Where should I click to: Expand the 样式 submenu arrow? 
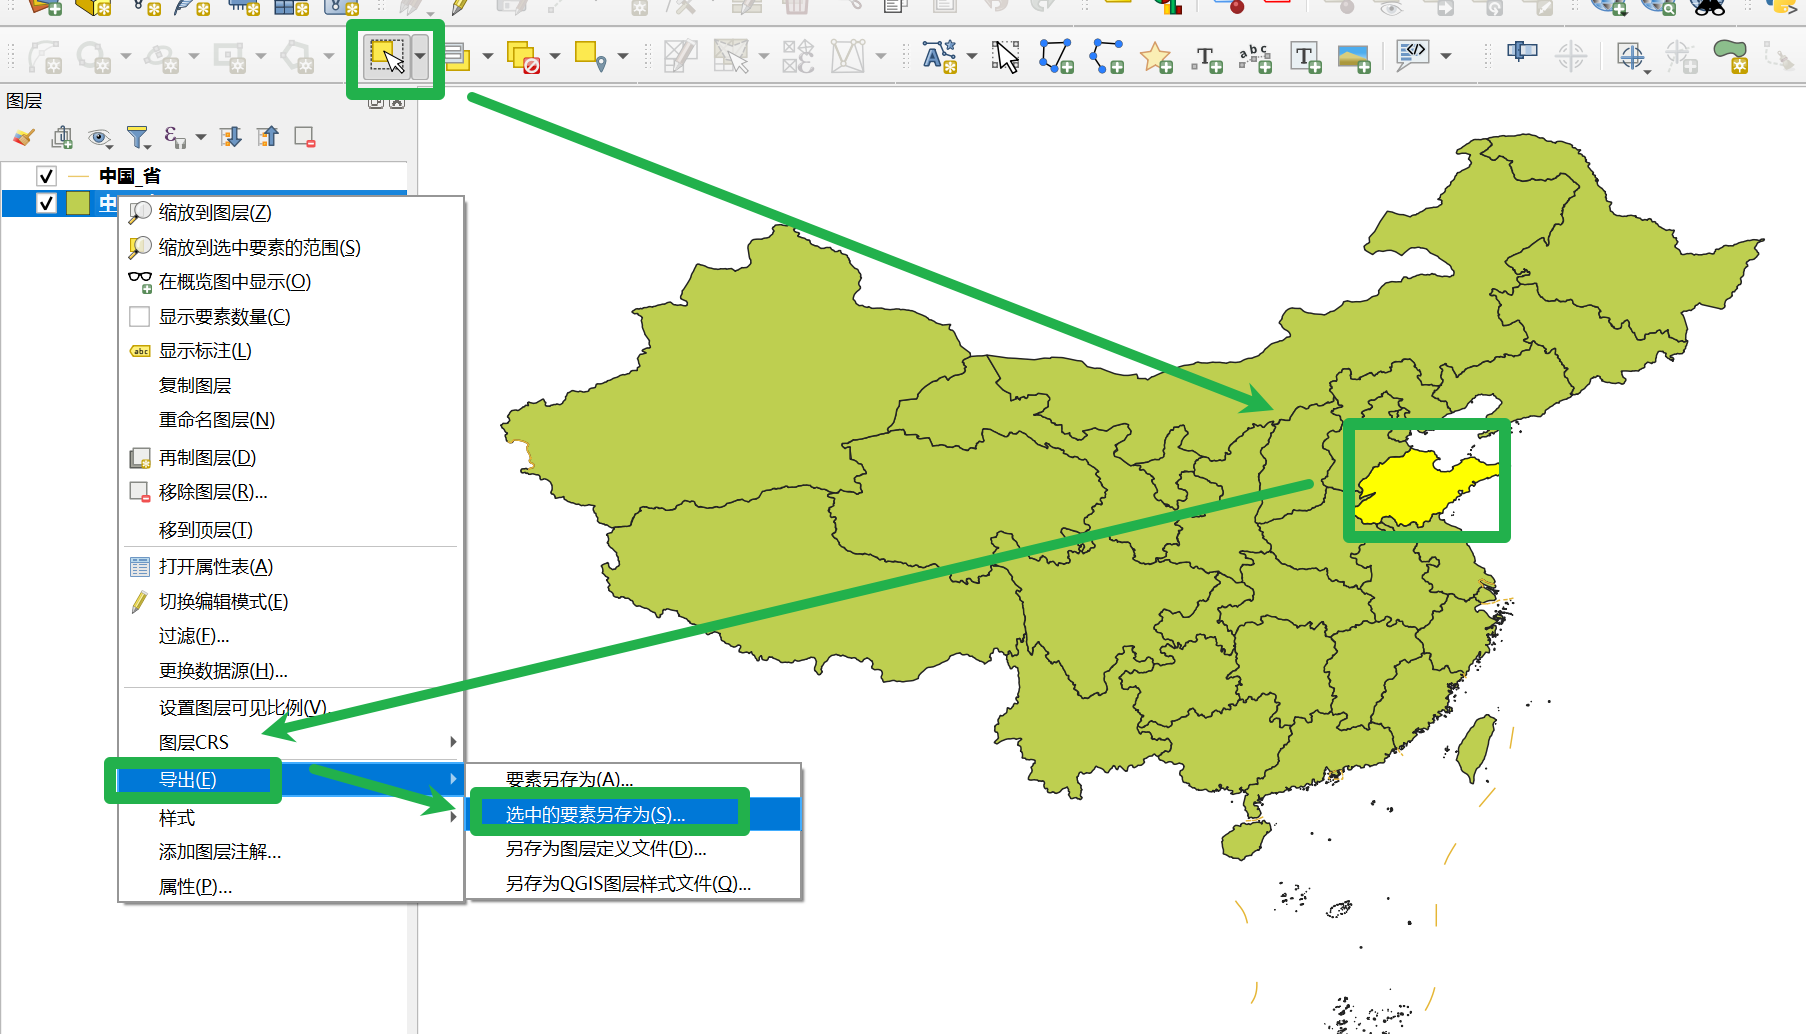click(453, 817)
